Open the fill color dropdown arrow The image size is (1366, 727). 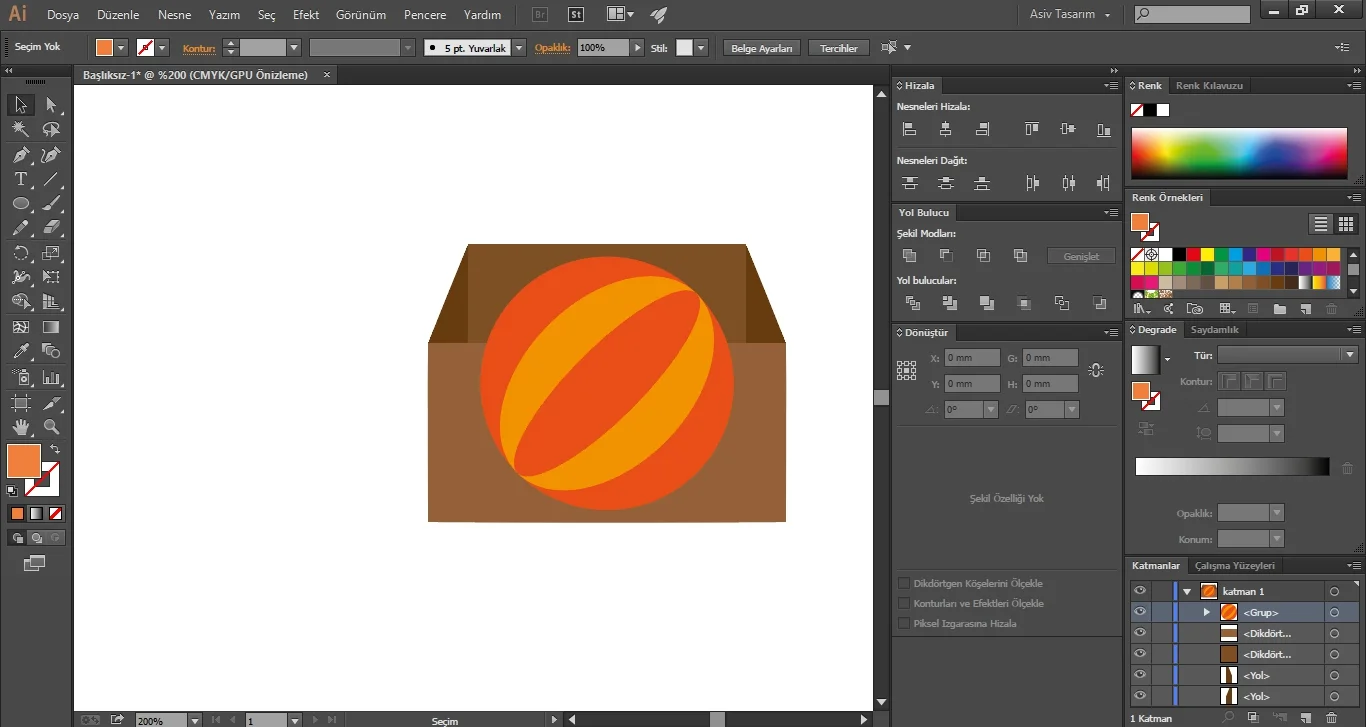[122, 47]
